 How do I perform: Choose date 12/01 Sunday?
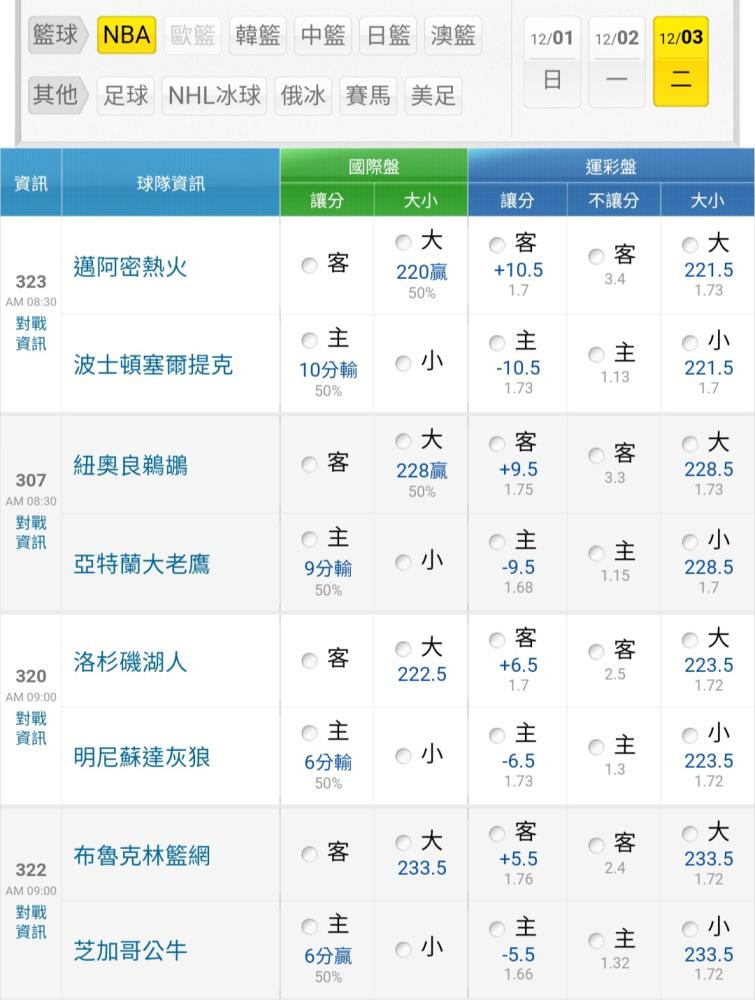[552, 62]
